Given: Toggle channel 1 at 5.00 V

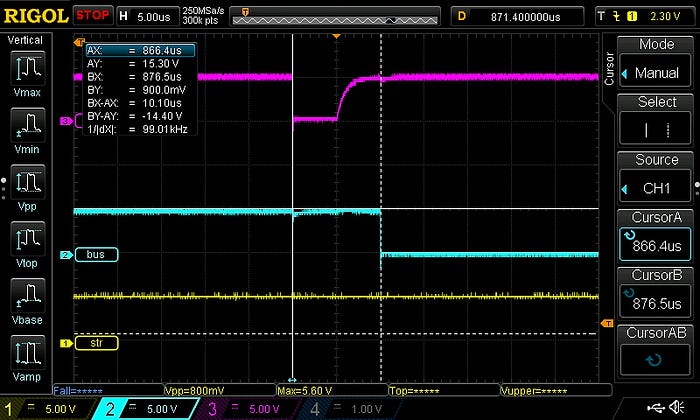Looking at the screenshot, I should click(47, 409).
